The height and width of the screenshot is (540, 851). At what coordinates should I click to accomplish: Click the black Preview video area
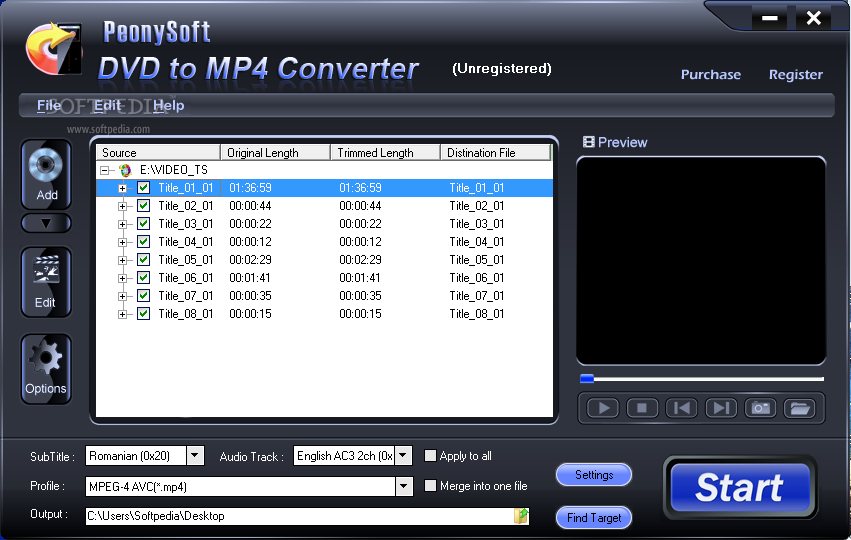pyautogui.click(x=701, y=261)
